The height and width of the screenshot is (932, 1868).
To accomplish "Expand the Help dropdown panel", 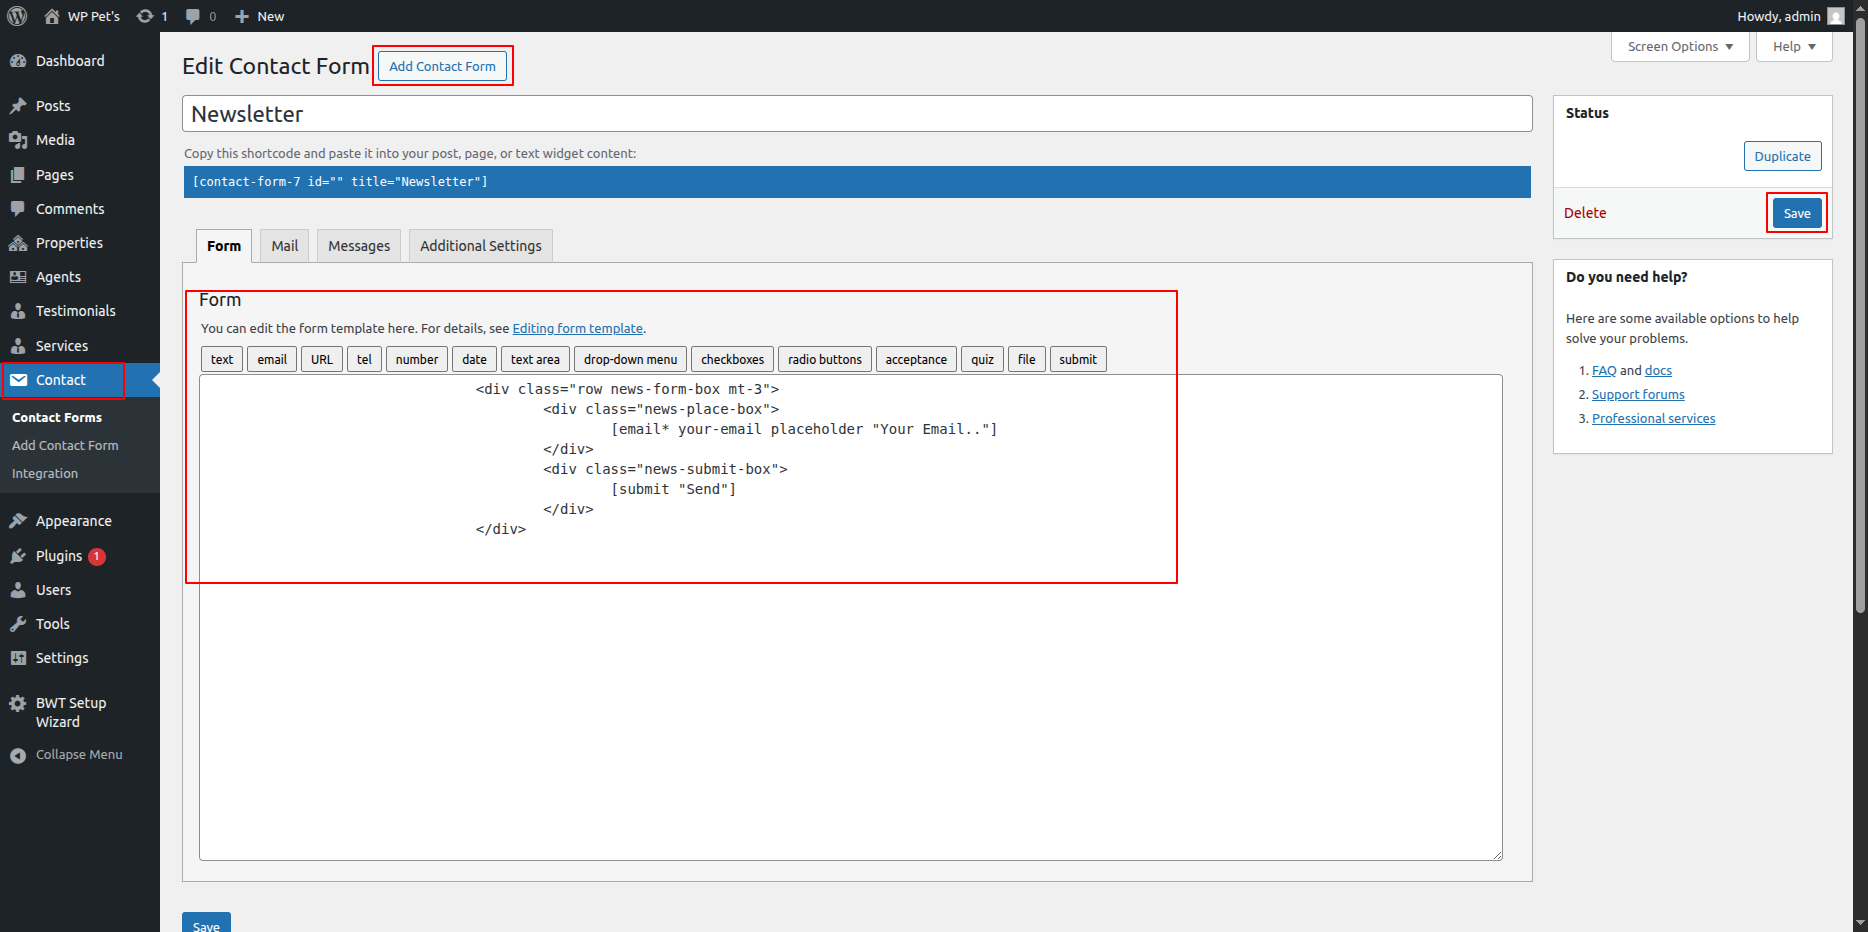I will pyautogui.click(x=1793, y=47).
